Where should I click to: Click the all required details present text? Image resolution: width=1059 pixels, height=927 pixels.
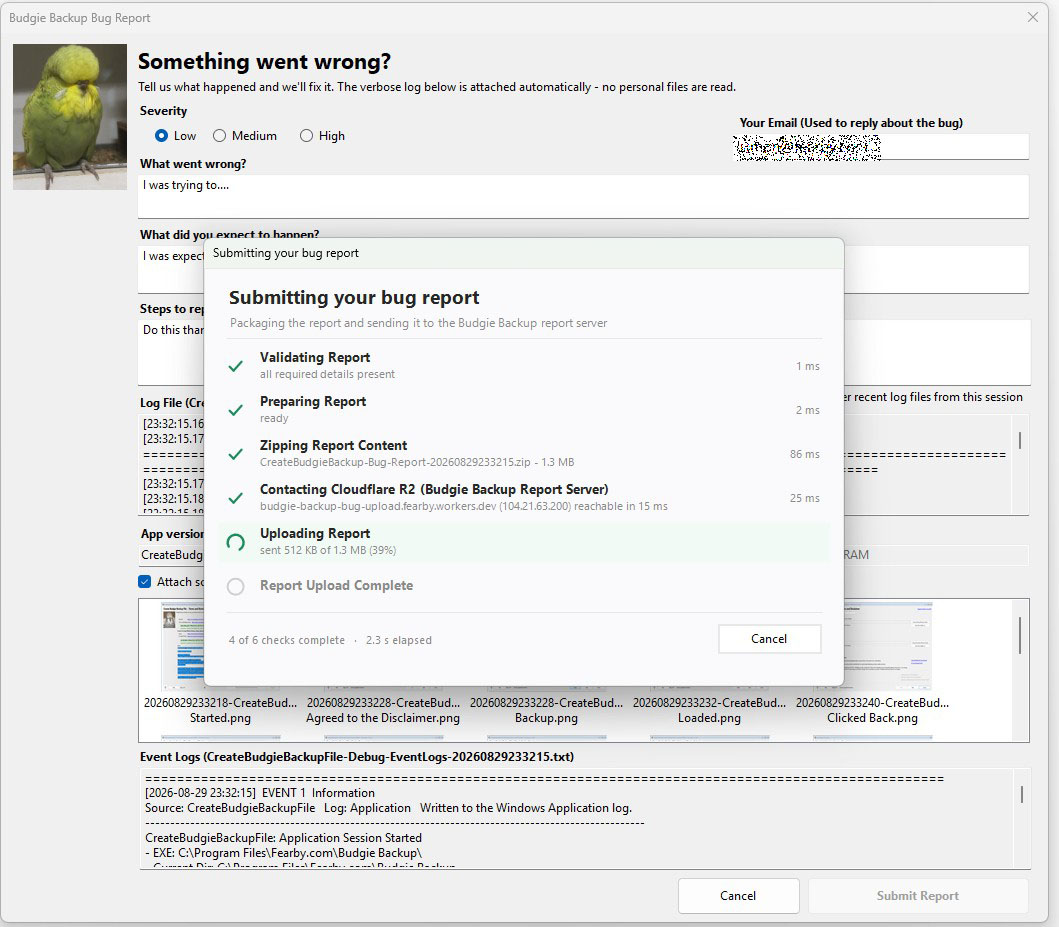[x=327, y=374]
